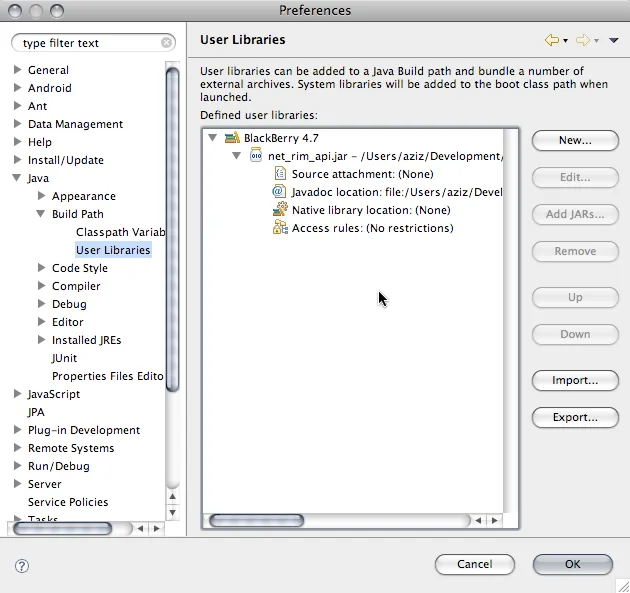The height and width of the screenshot is (593, 630).
Task: Expand the Data Management category
Action: click(17, 124)
